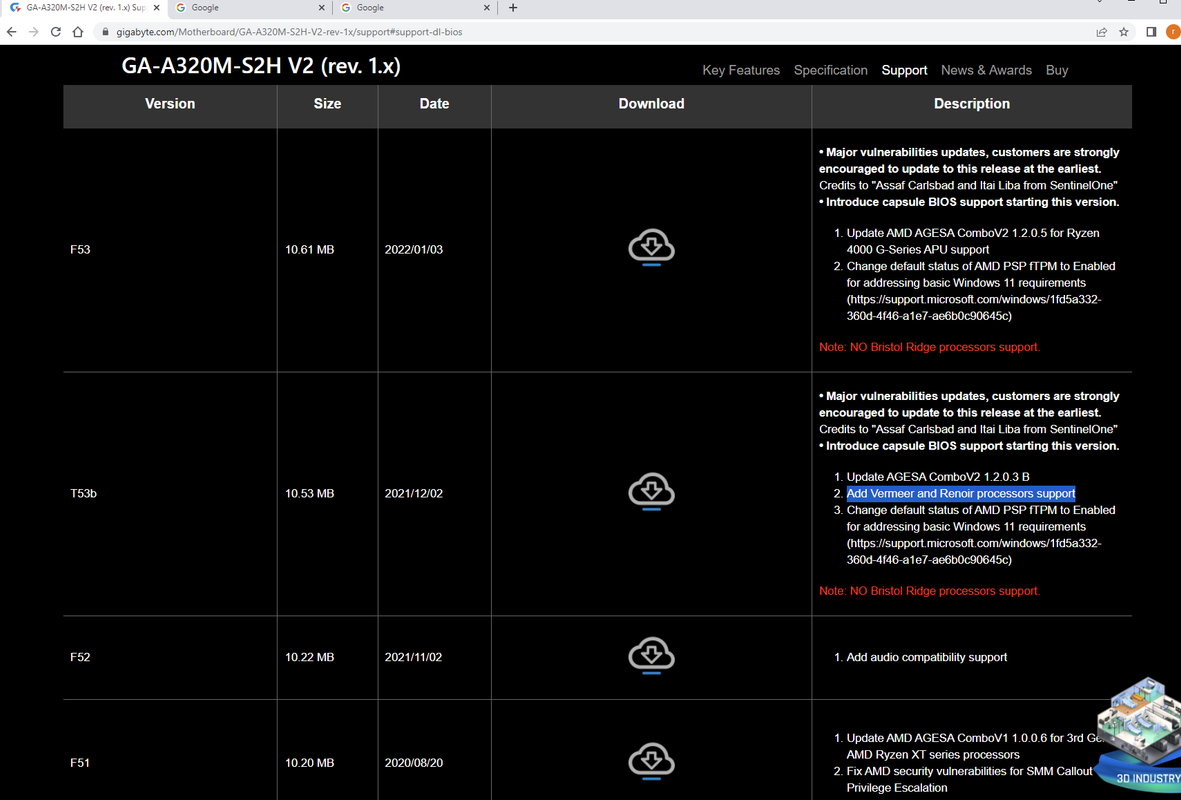1181x800 pixels.
Task: Close the first Google tab
Action: [x=322, y=8]
